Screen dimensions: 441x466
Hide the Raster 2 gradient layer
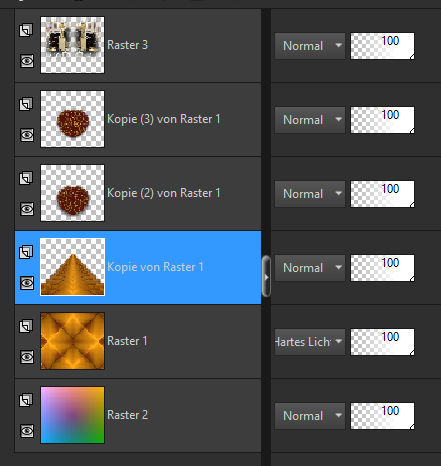[x=27, y=431]
